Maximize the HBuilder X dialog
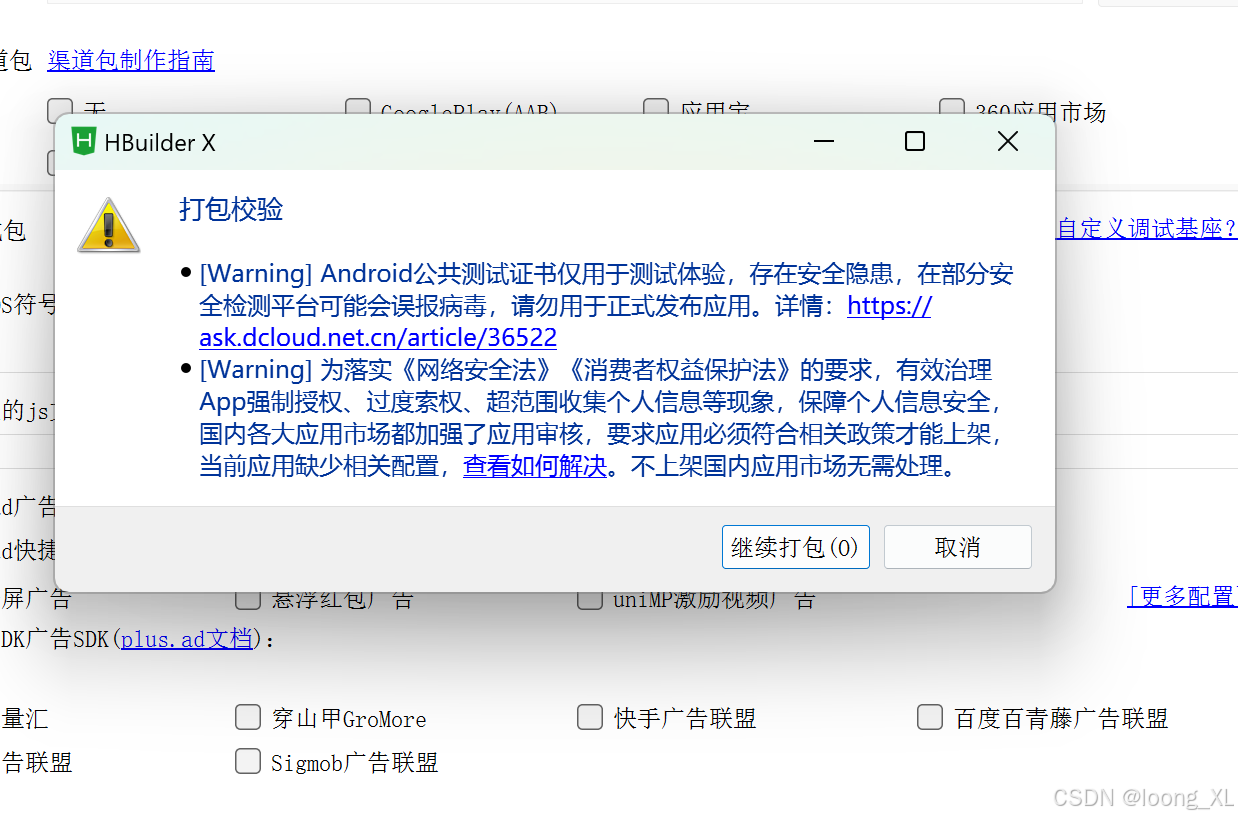This screenshot has width=1238, height=817. tap(914, 142)
